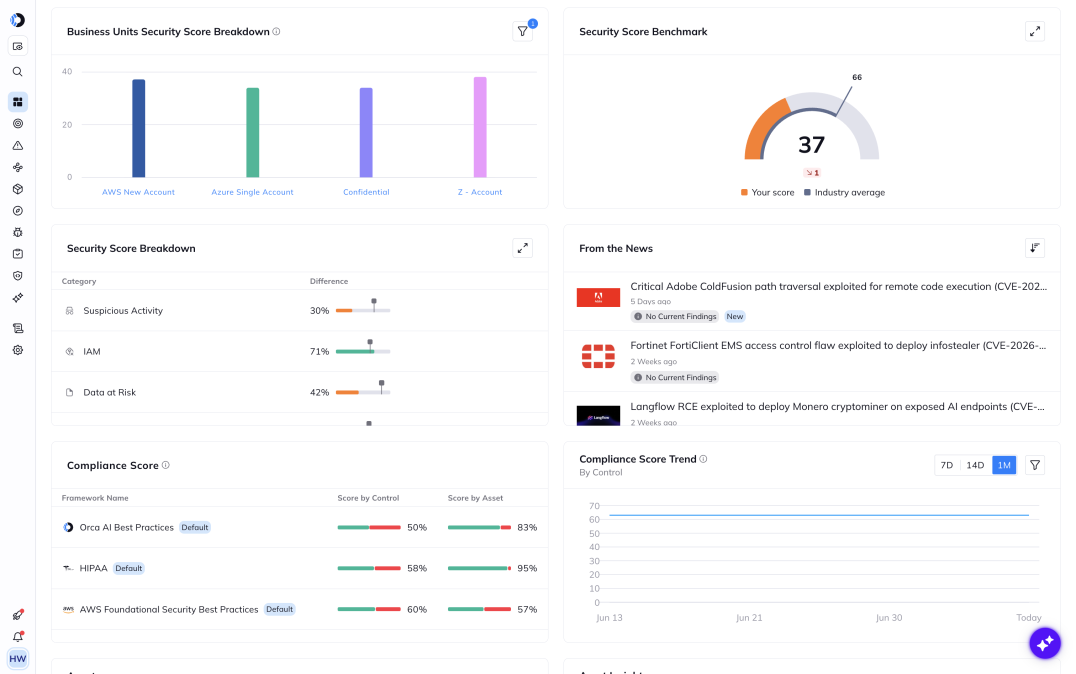
Task: Open vulnerabilities via the bug icon
Action: point(18,232)
